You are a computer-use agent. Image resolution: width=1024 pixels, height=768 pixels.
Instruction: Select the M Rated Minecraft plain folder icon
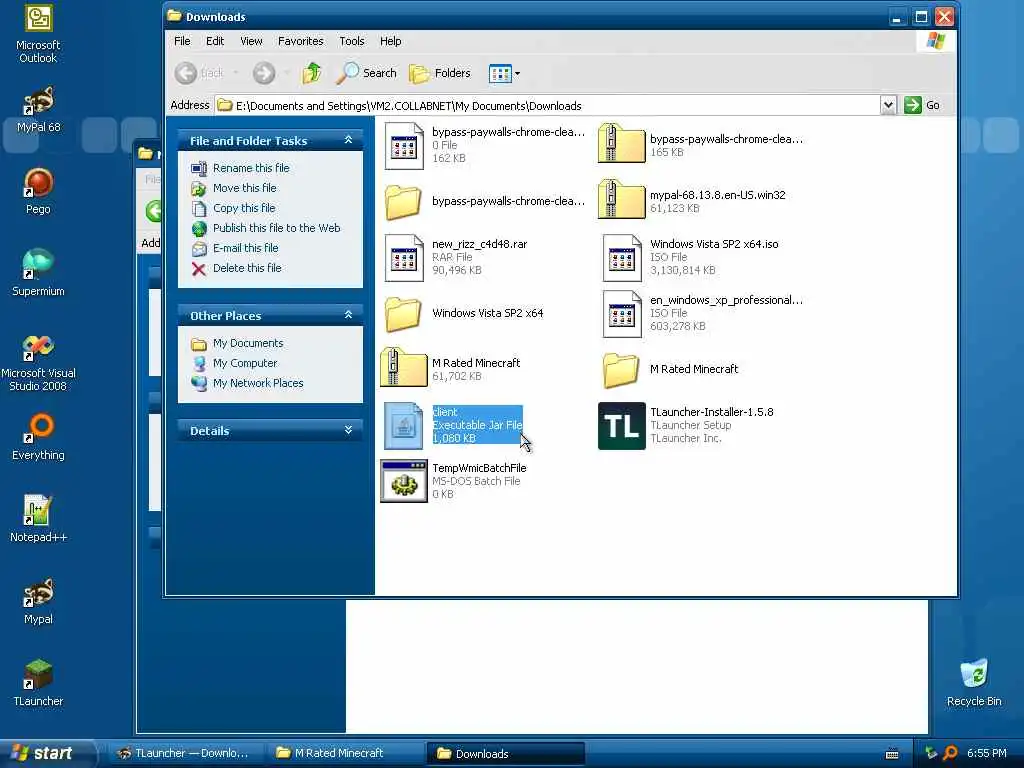[620, 370]
